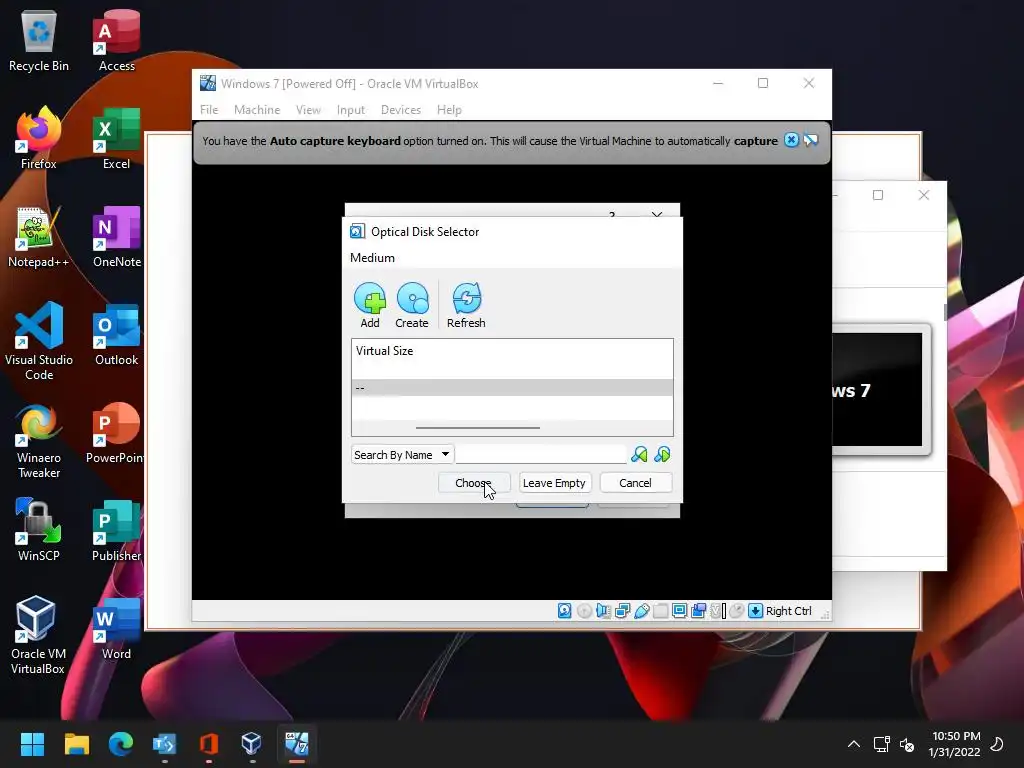Open the View menu

[x=308, y=110]
